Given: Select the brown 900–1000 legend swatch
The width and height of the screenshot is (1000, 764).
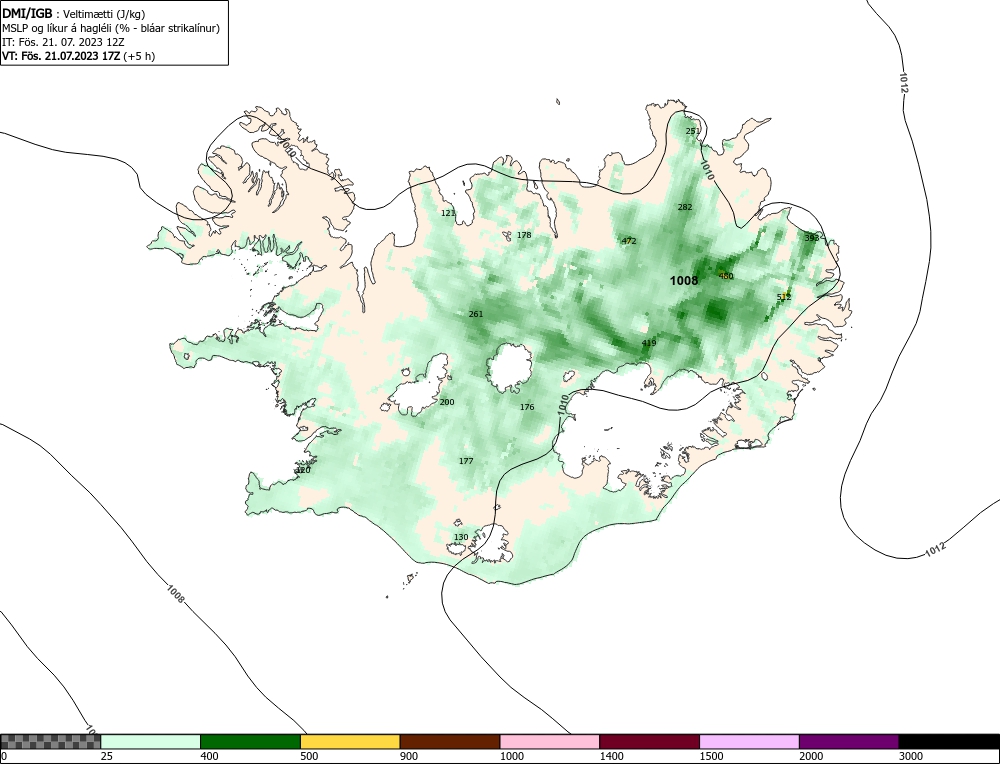Looking at the screenshot, I should click(450, 742).
